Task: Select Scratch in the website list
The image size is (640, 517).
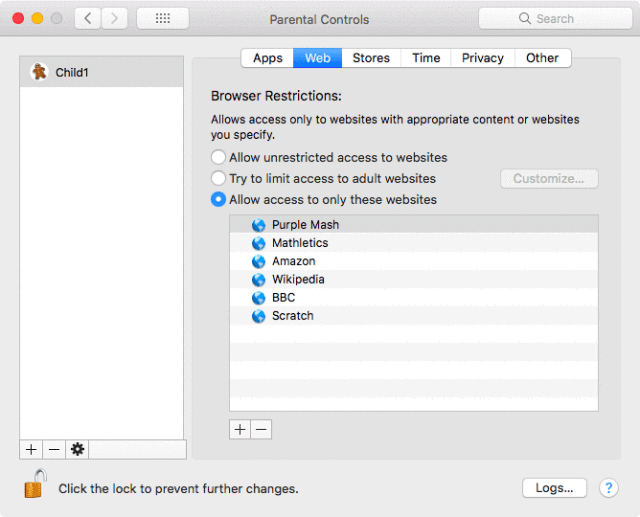Action: coord(414,316)
